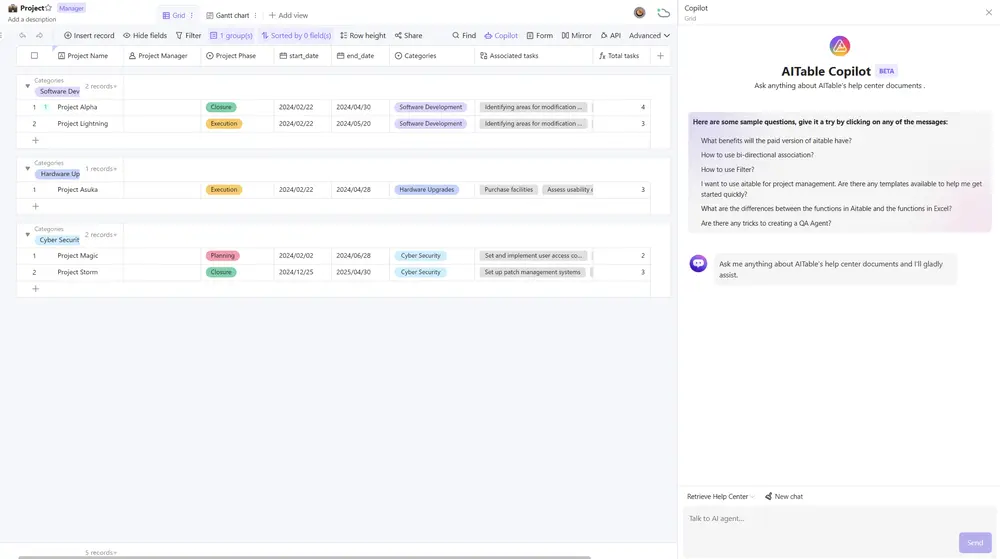Click the Associated tasks column header

533,55
